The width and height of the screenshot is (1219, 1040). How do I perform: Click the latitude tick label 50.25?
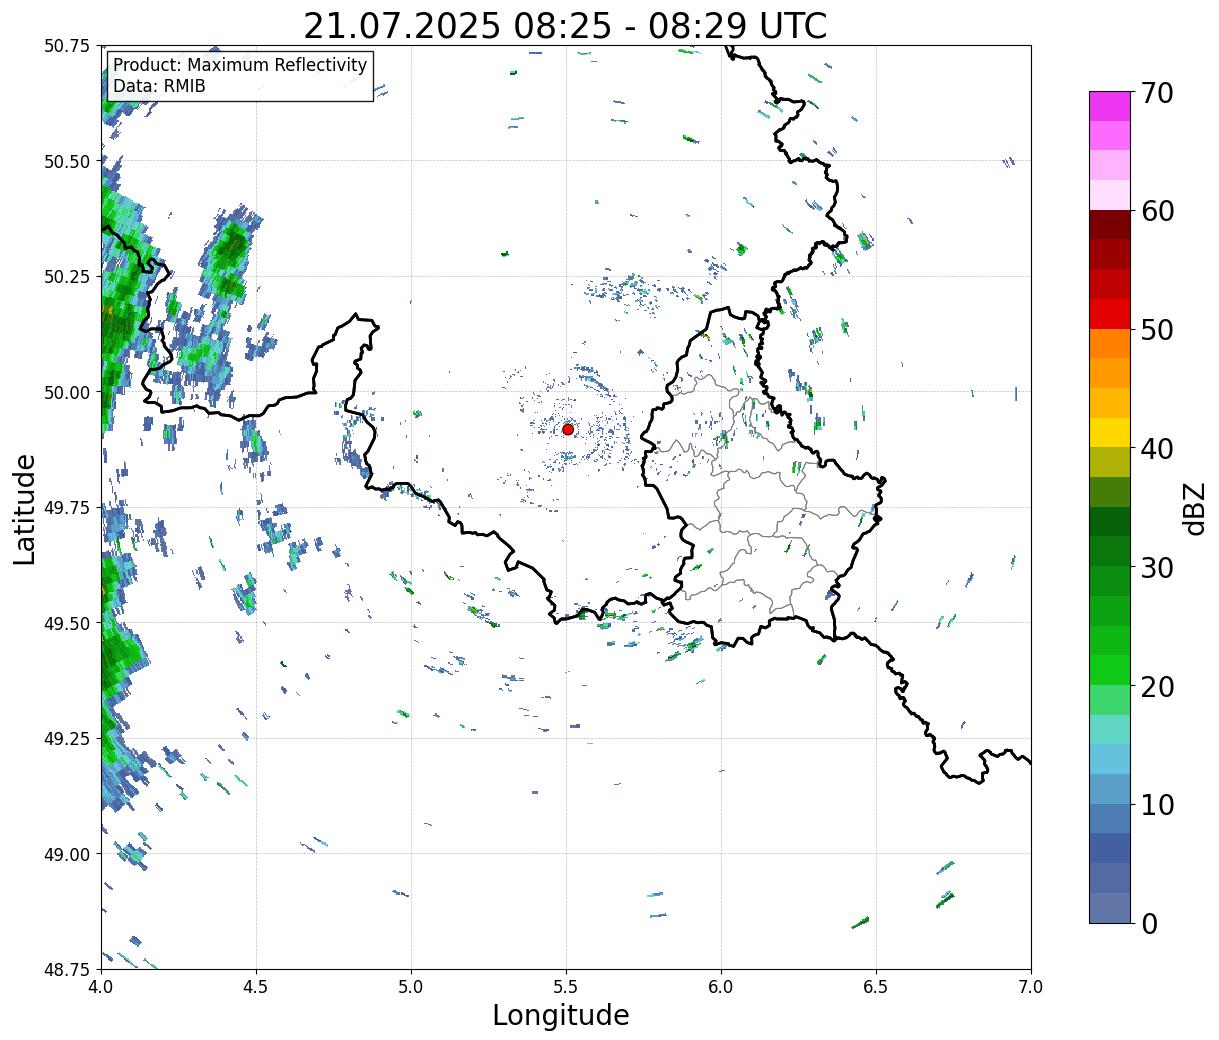(x=67, y=277)
